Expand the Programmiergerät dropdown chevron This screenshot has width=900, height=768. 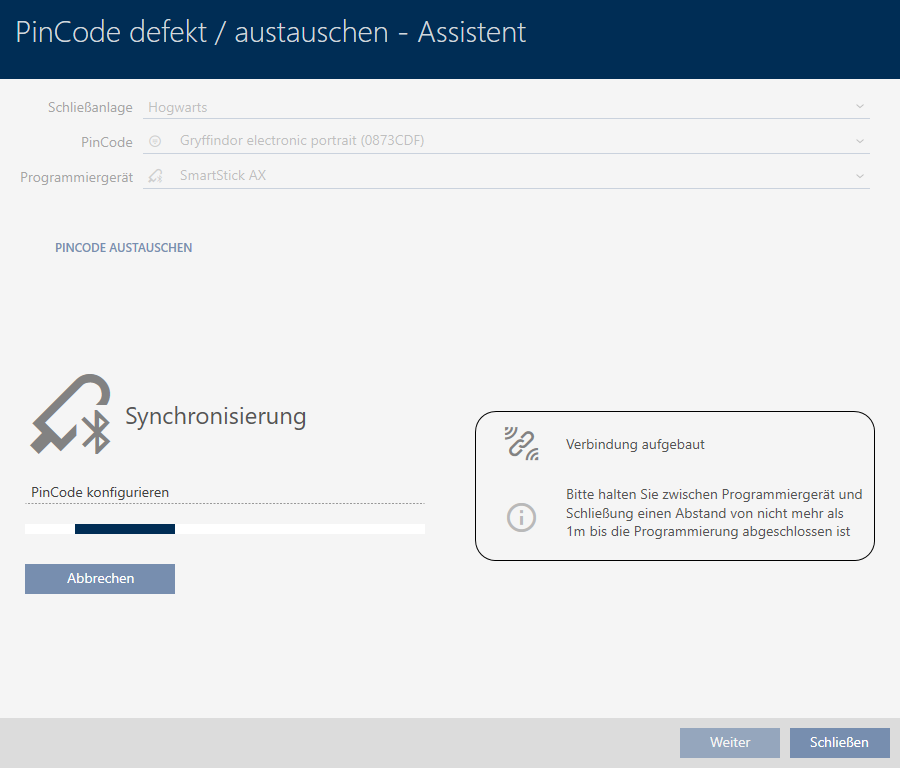[x=859, y=176]
